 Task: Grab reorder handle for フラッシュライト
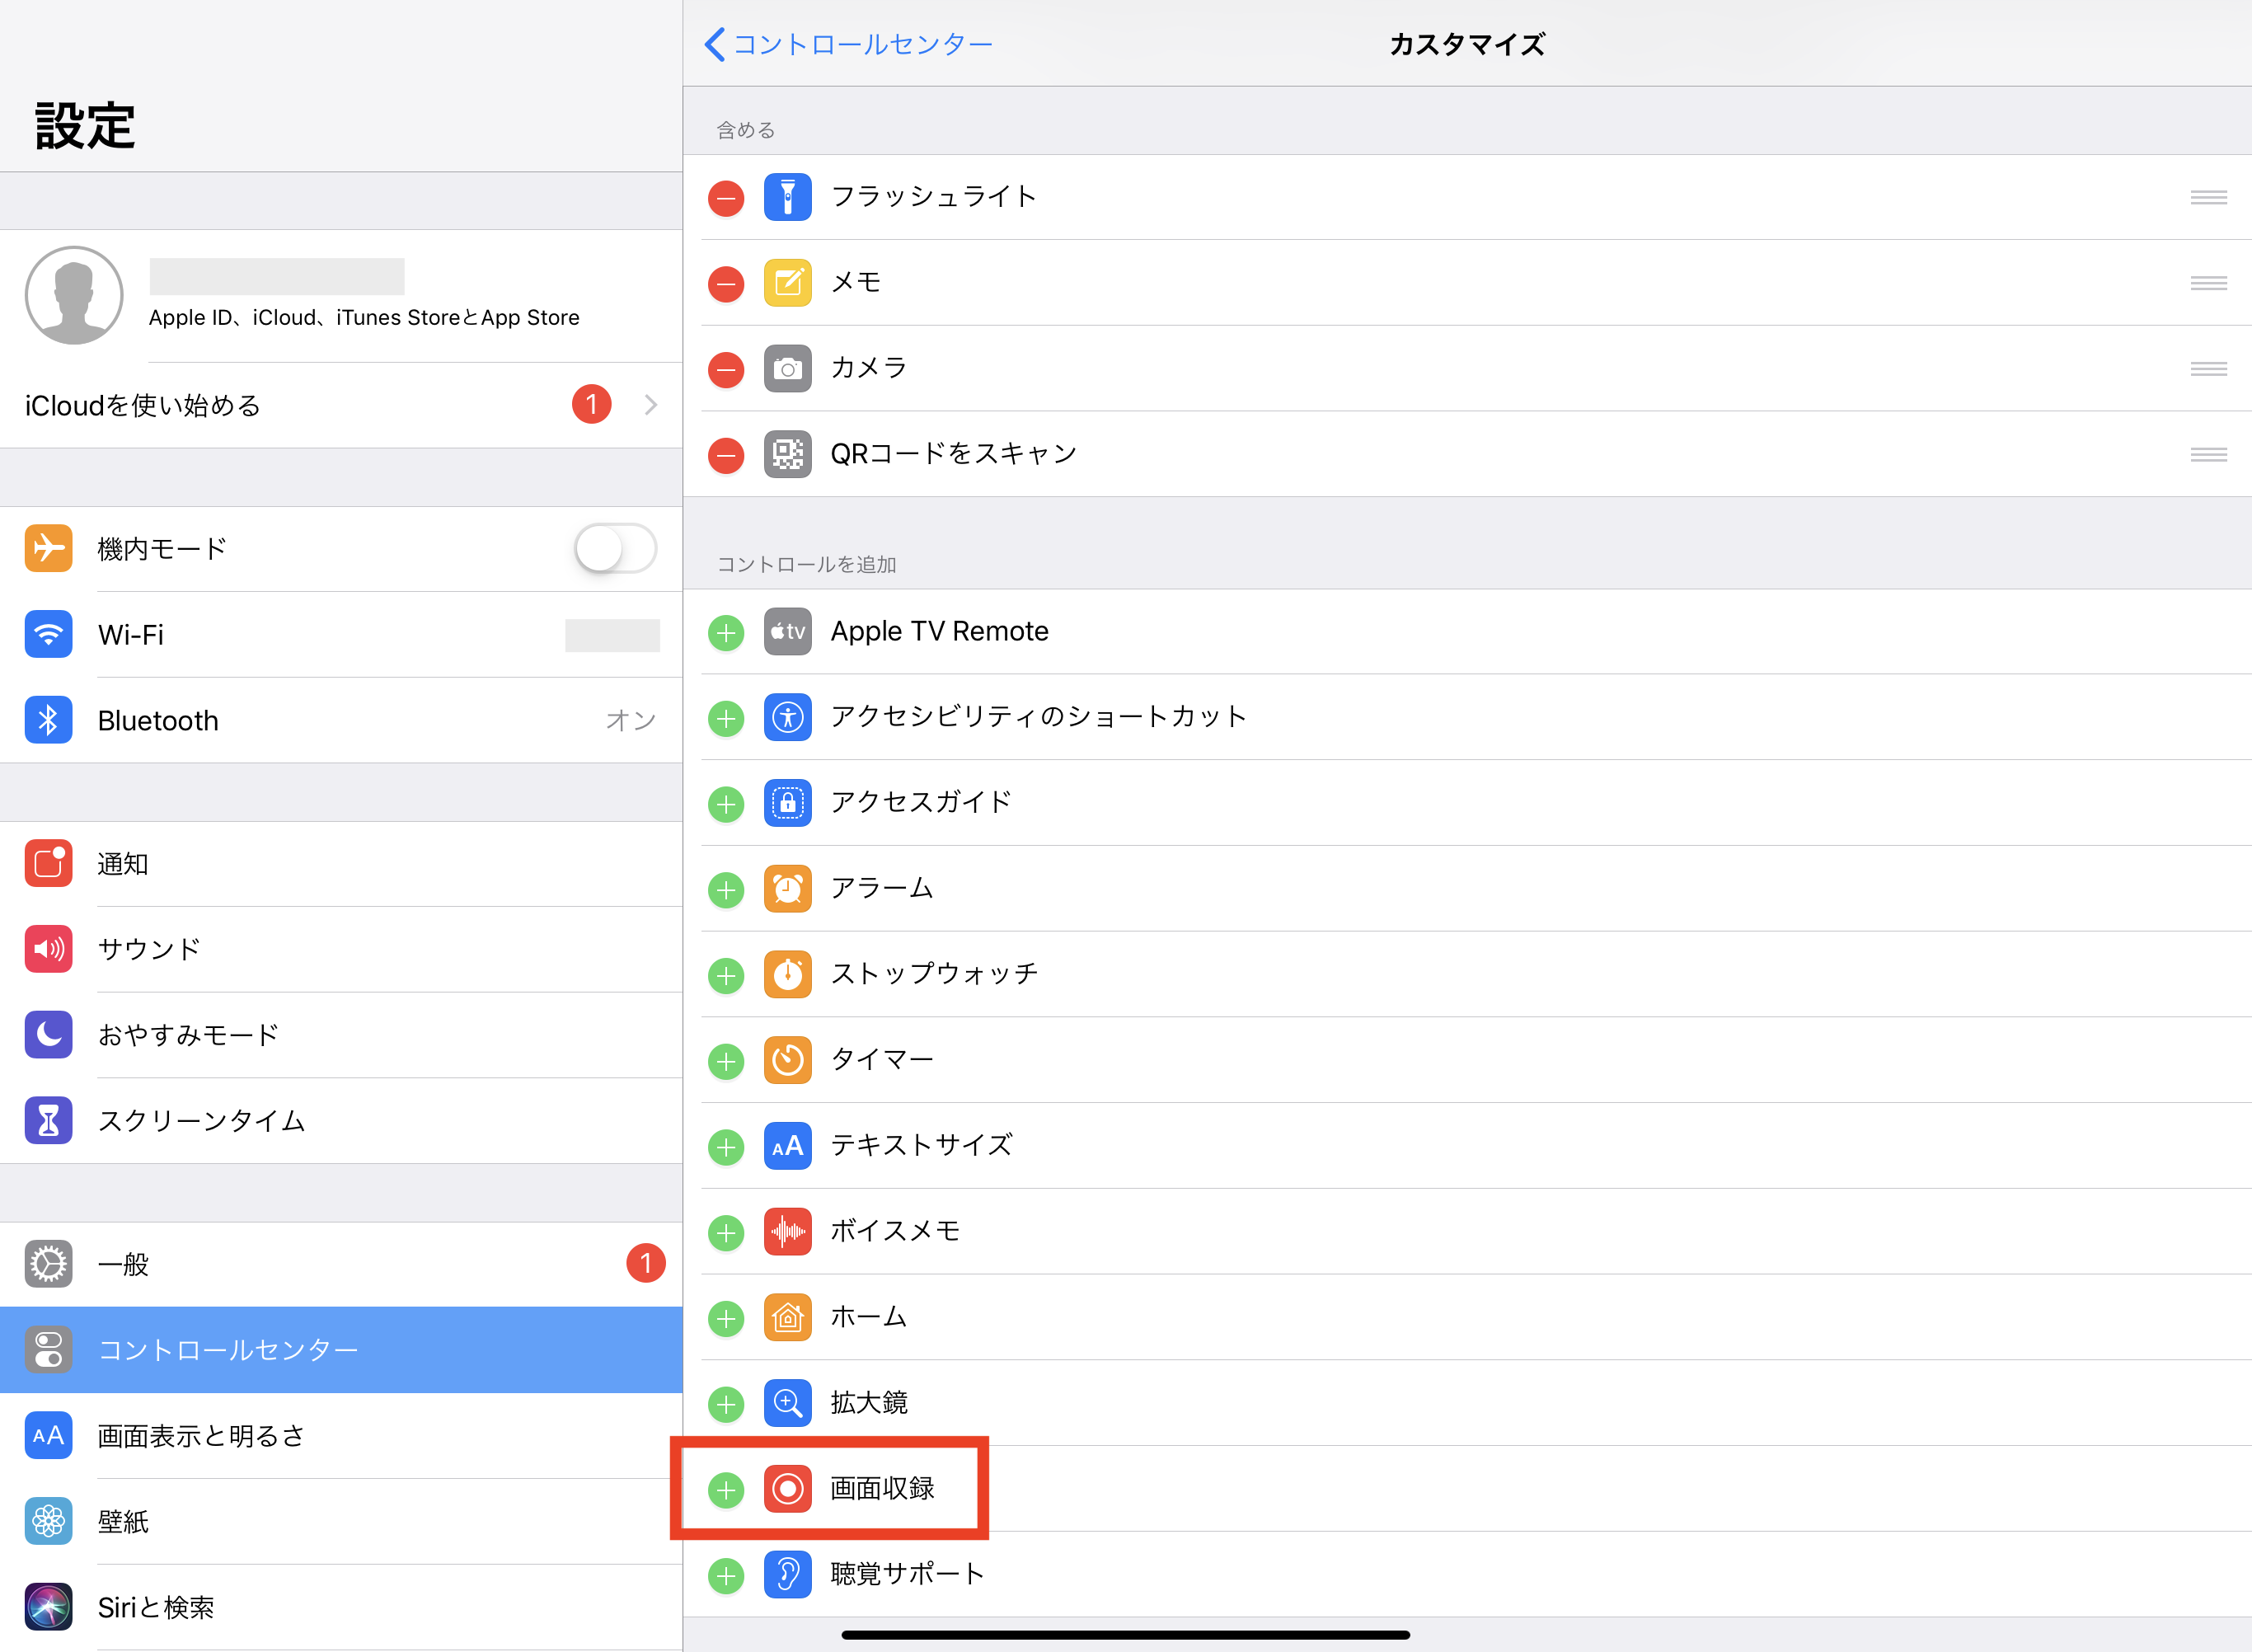point(2208,198)
